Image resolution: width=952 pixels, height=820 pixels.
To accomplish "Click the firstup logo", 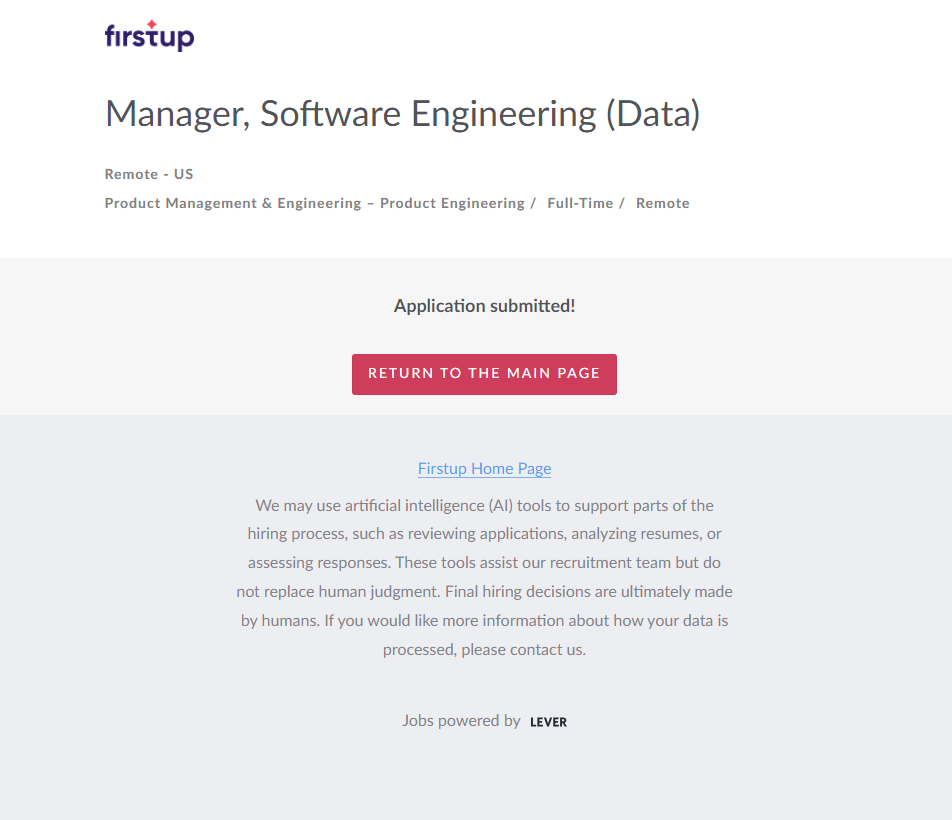I will (149, 36).
